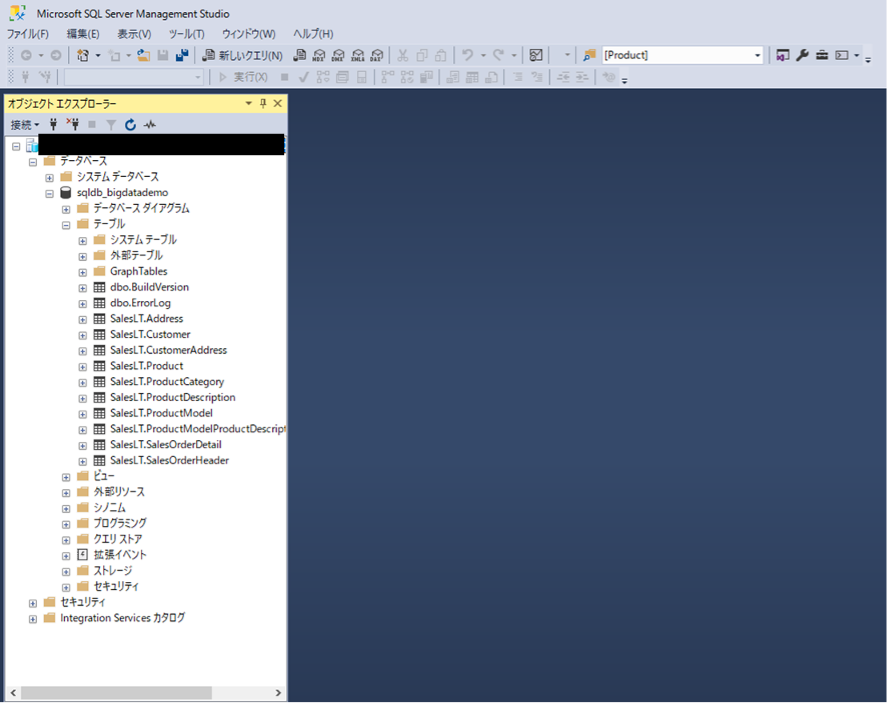Click the Disconnect plug icon with red X
This screenshot has width=889, height=704.
point(73,125)
